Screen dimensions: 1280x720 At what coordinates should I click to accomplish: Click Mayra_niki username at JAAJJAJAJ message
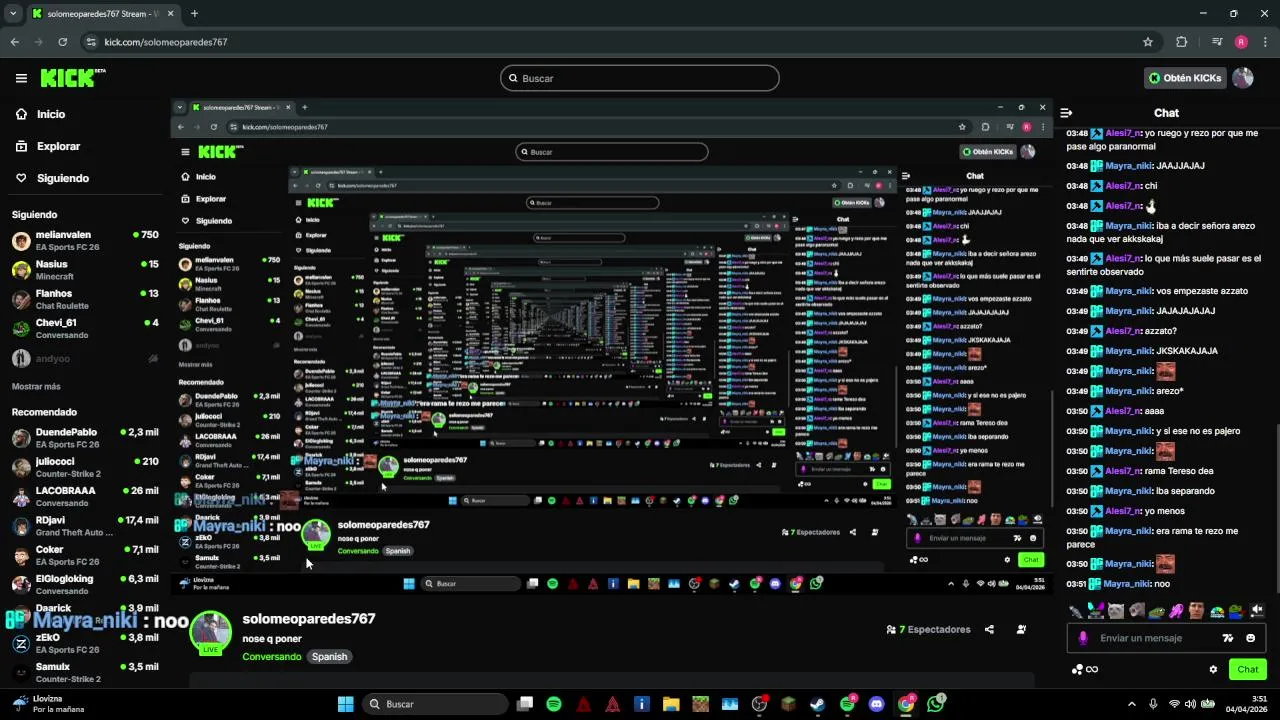[x=1129, y=166]
